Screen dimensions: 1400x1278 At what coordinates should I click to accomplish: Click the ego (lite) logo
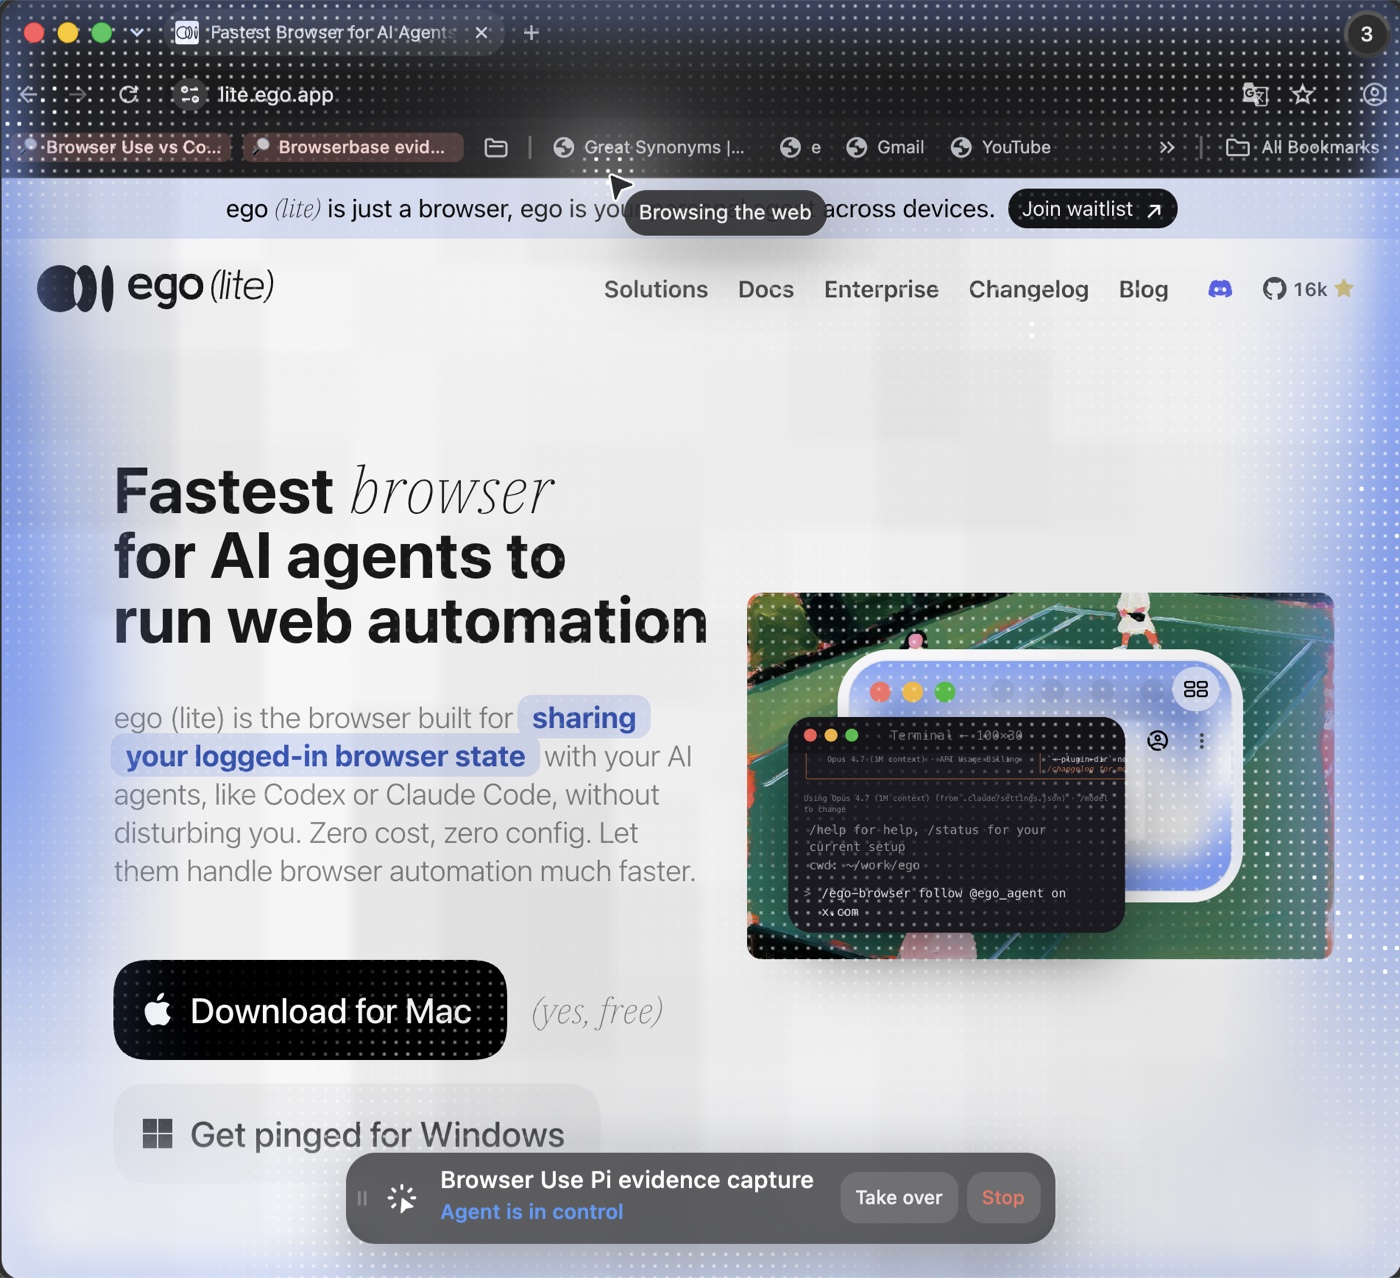[156, 287]
